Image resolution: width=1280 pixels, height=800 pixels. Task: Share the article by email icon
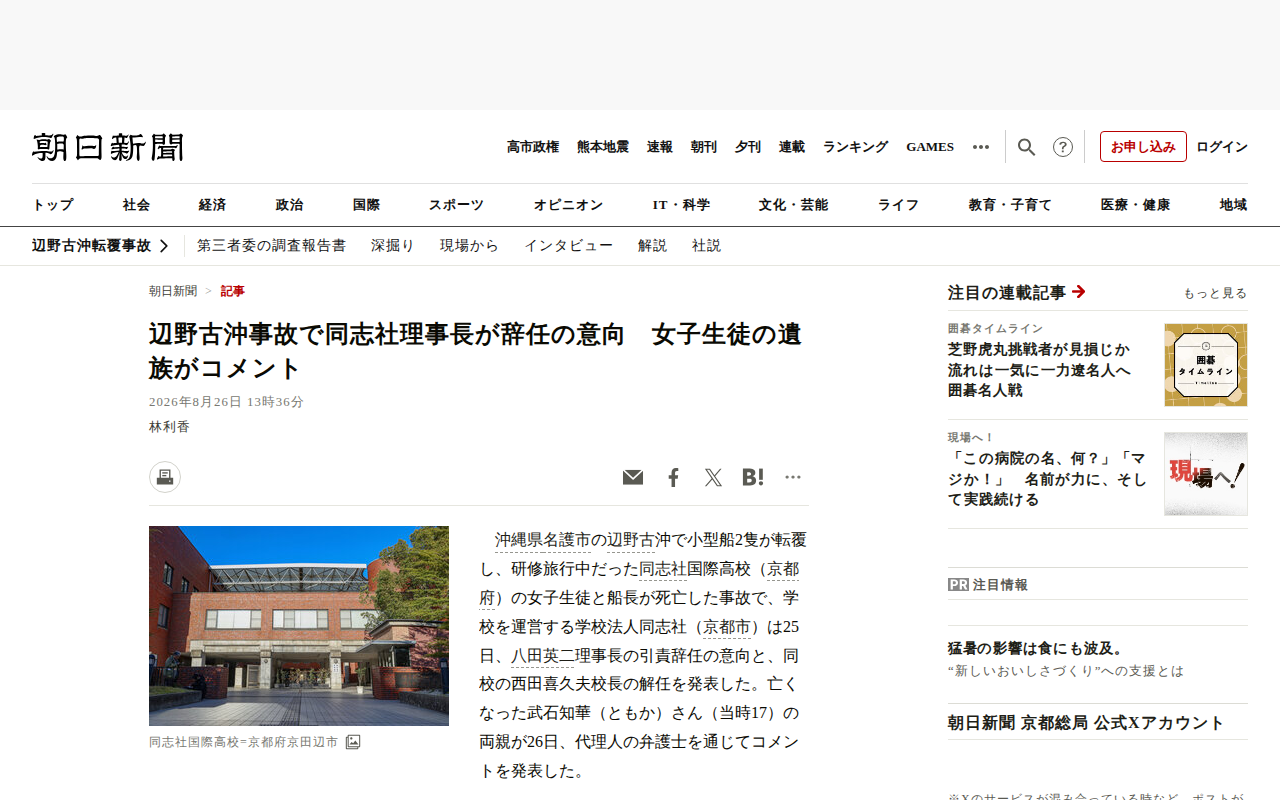(x=633, y=478)
